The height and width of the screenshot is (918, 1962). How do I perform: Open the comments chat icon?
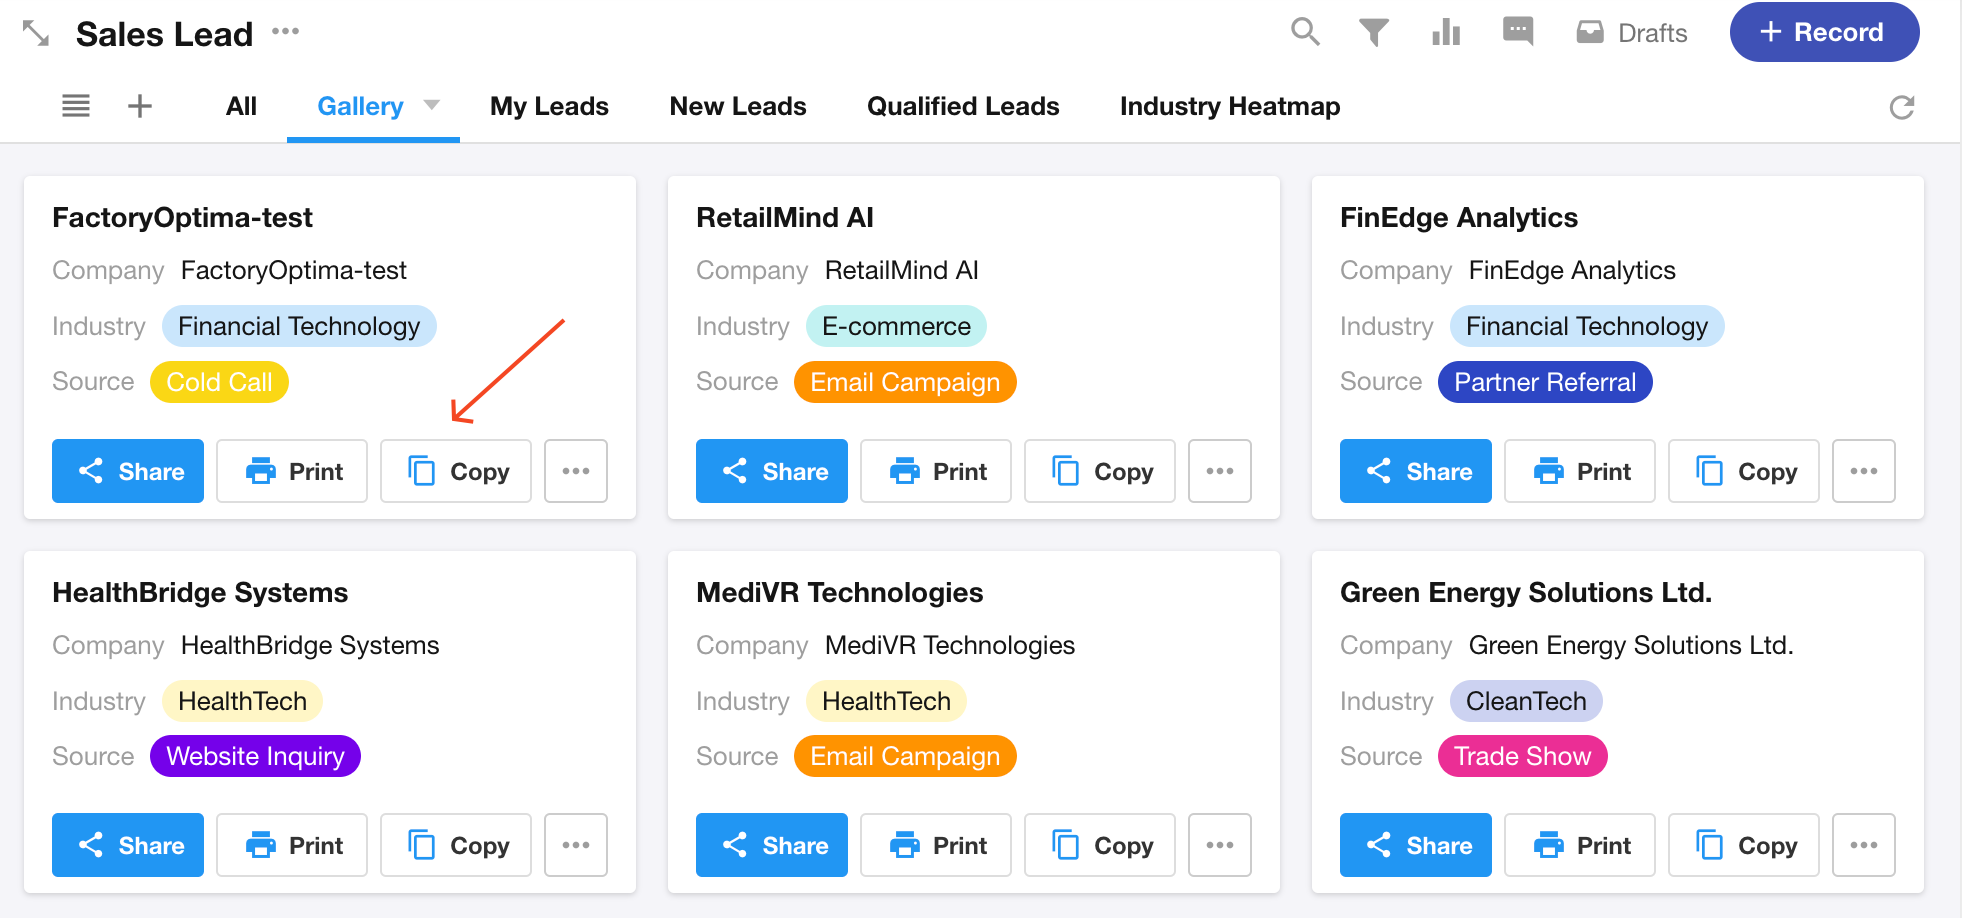1517,32
